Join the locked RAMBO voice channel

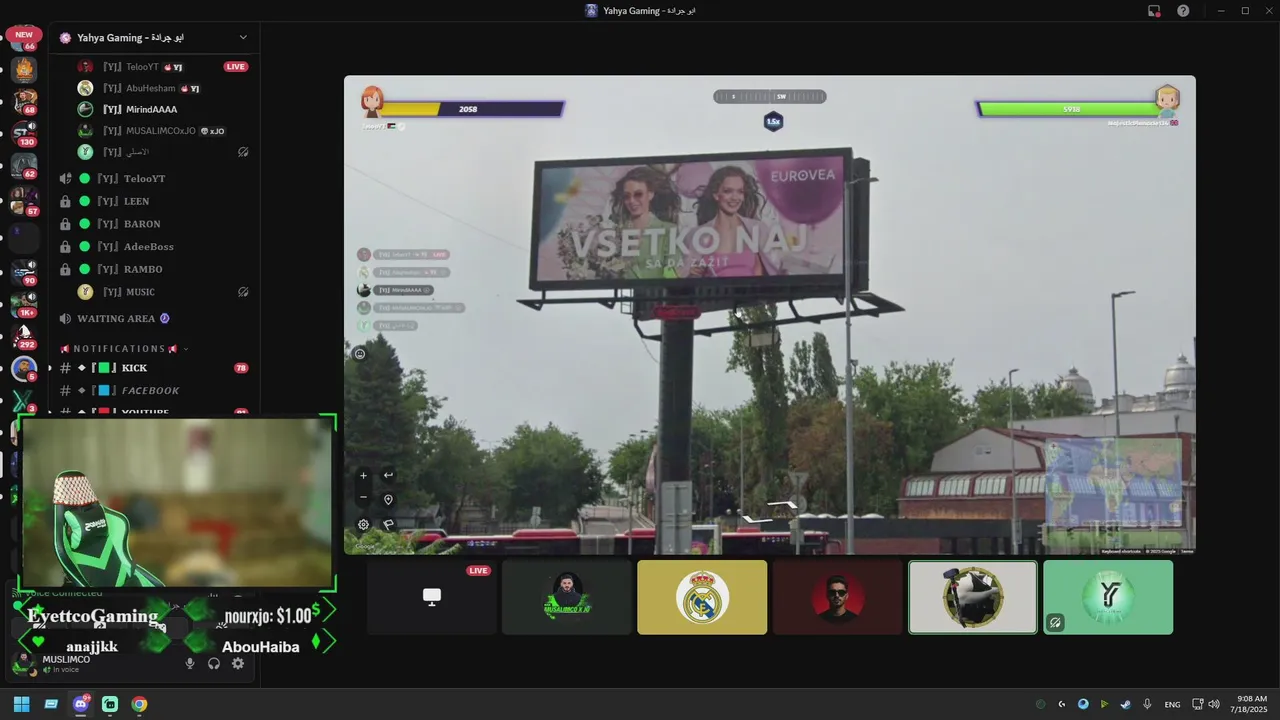point(153,269)
